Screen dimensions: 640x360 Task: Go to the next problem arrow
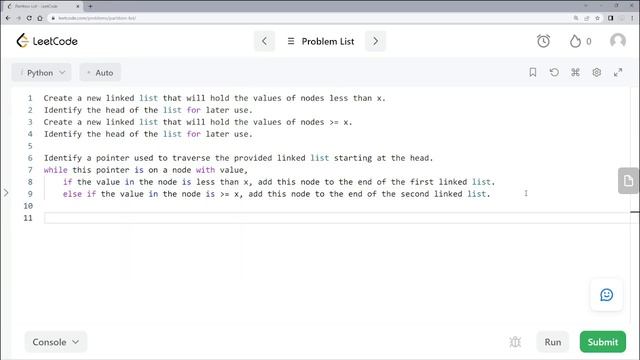click(x=376, y=41)
